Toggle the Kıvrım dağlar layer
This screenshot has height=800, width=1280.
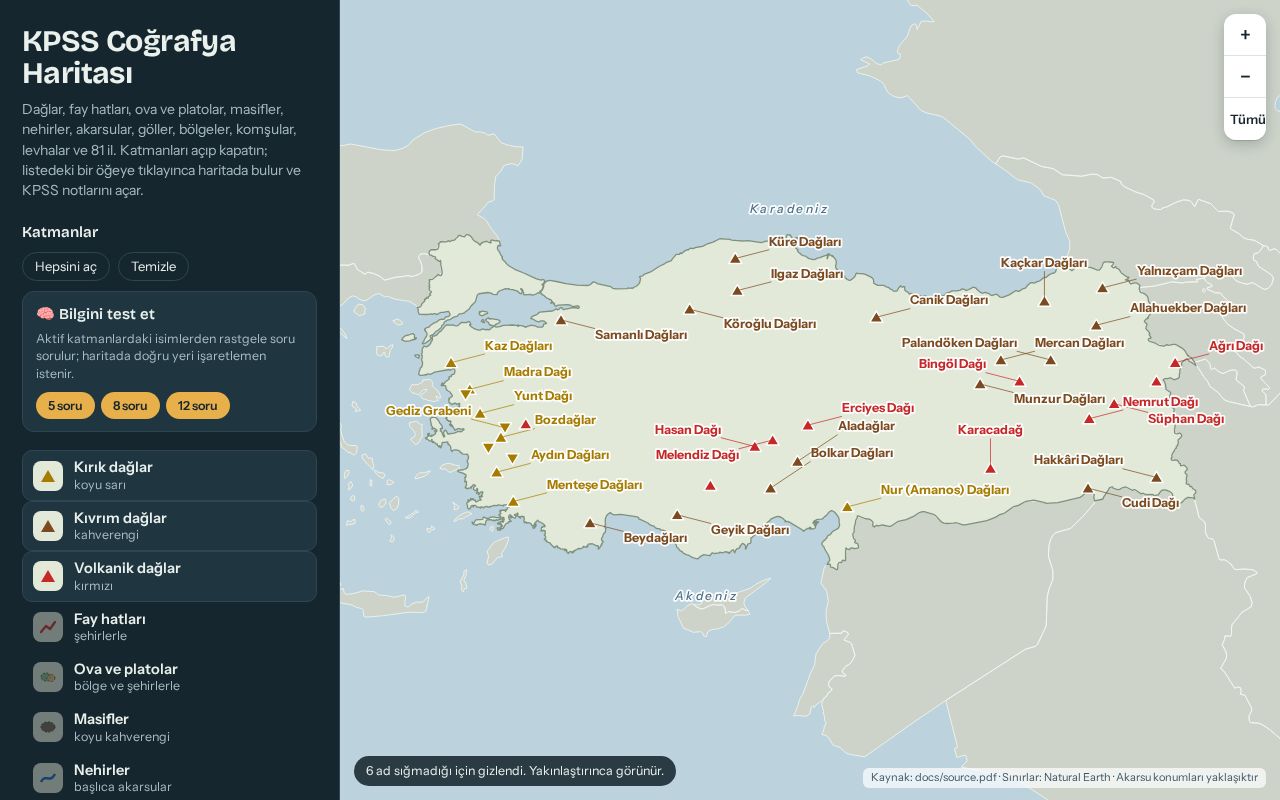[169, 526]
